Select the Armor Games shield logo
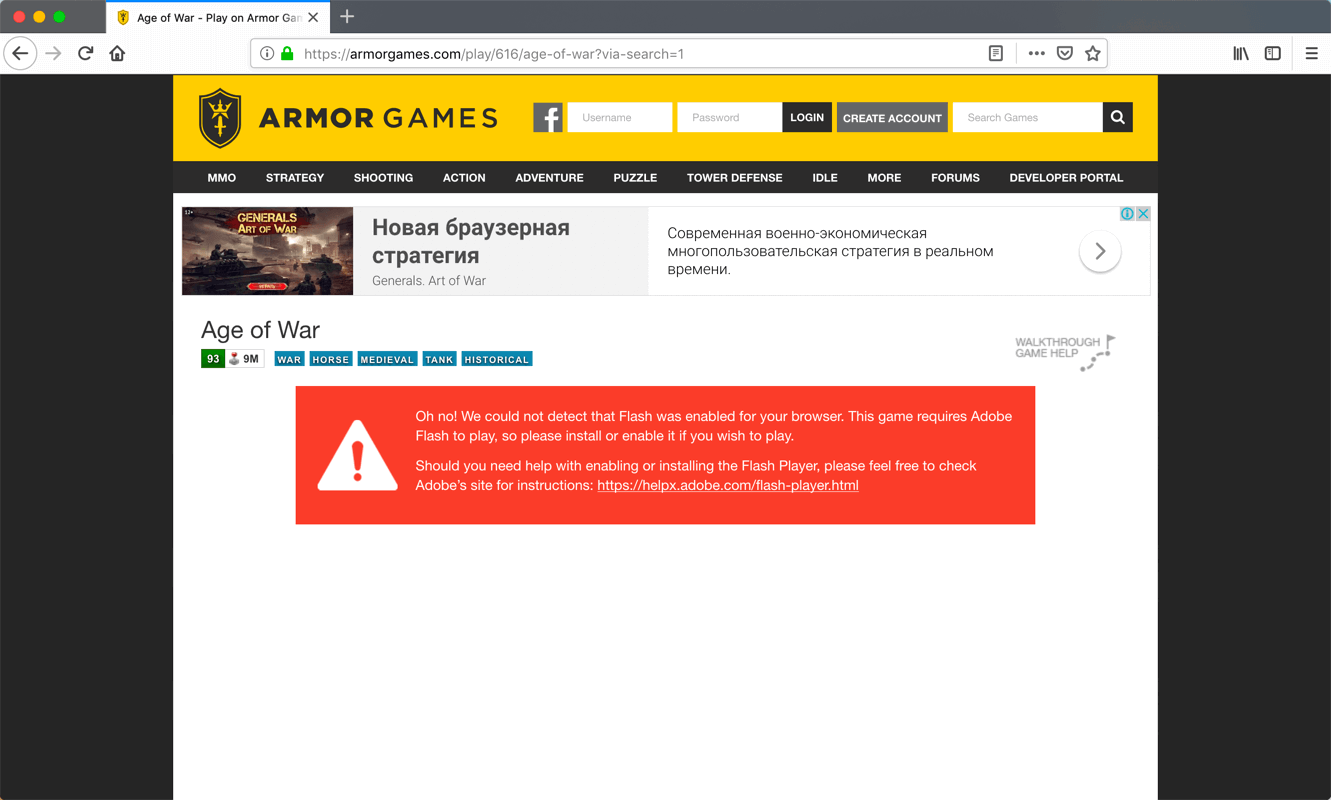 (x=219, y=116)
